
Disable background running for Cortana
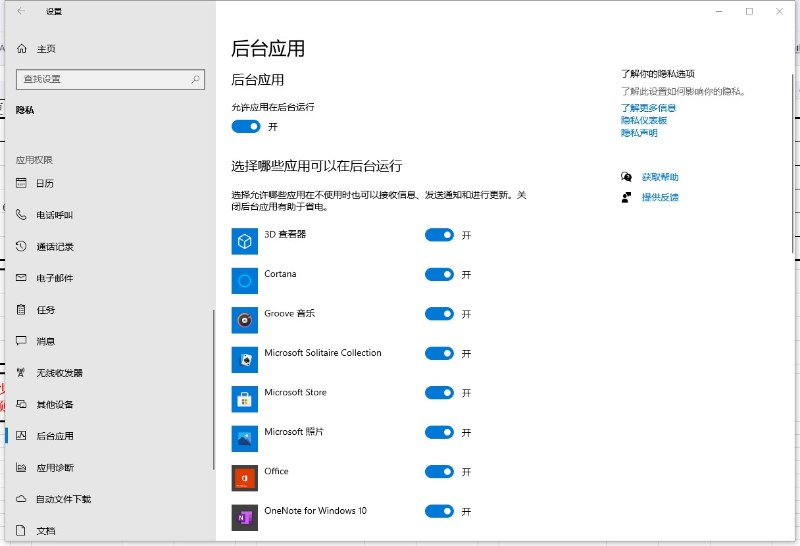(x=439, y=274)
